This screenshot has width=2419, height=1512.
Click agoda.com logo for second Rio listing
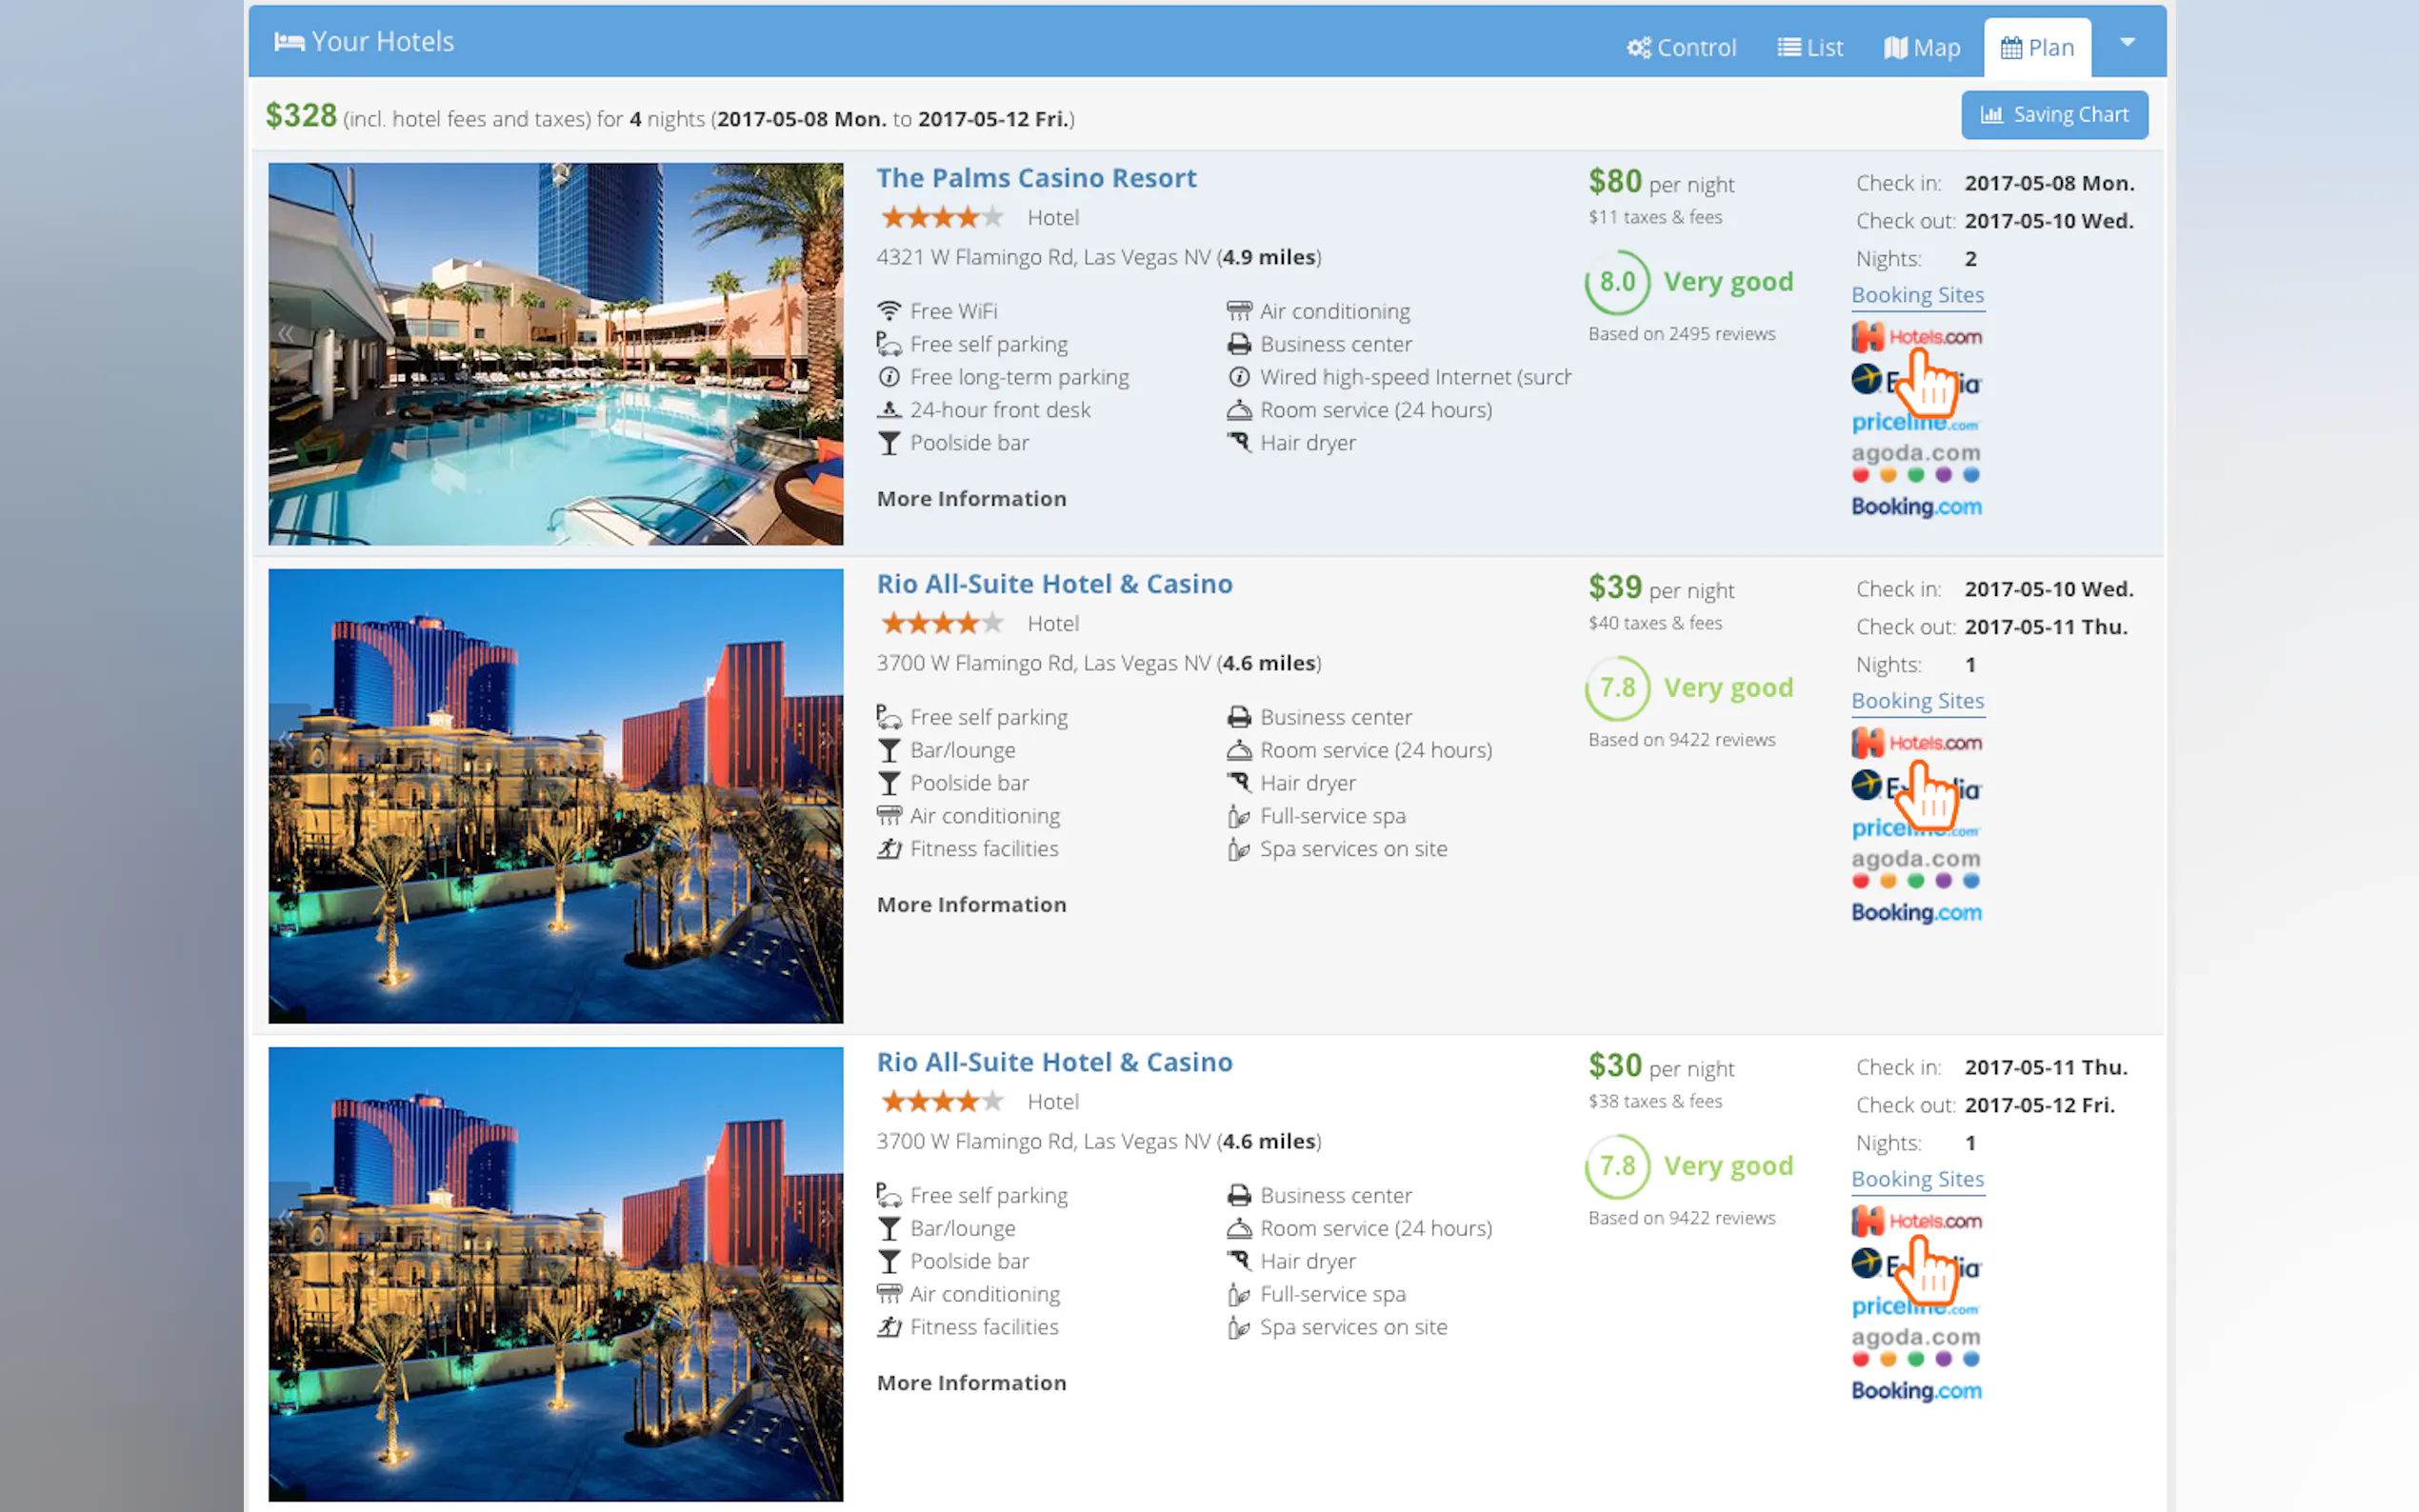point(1915,1345)
